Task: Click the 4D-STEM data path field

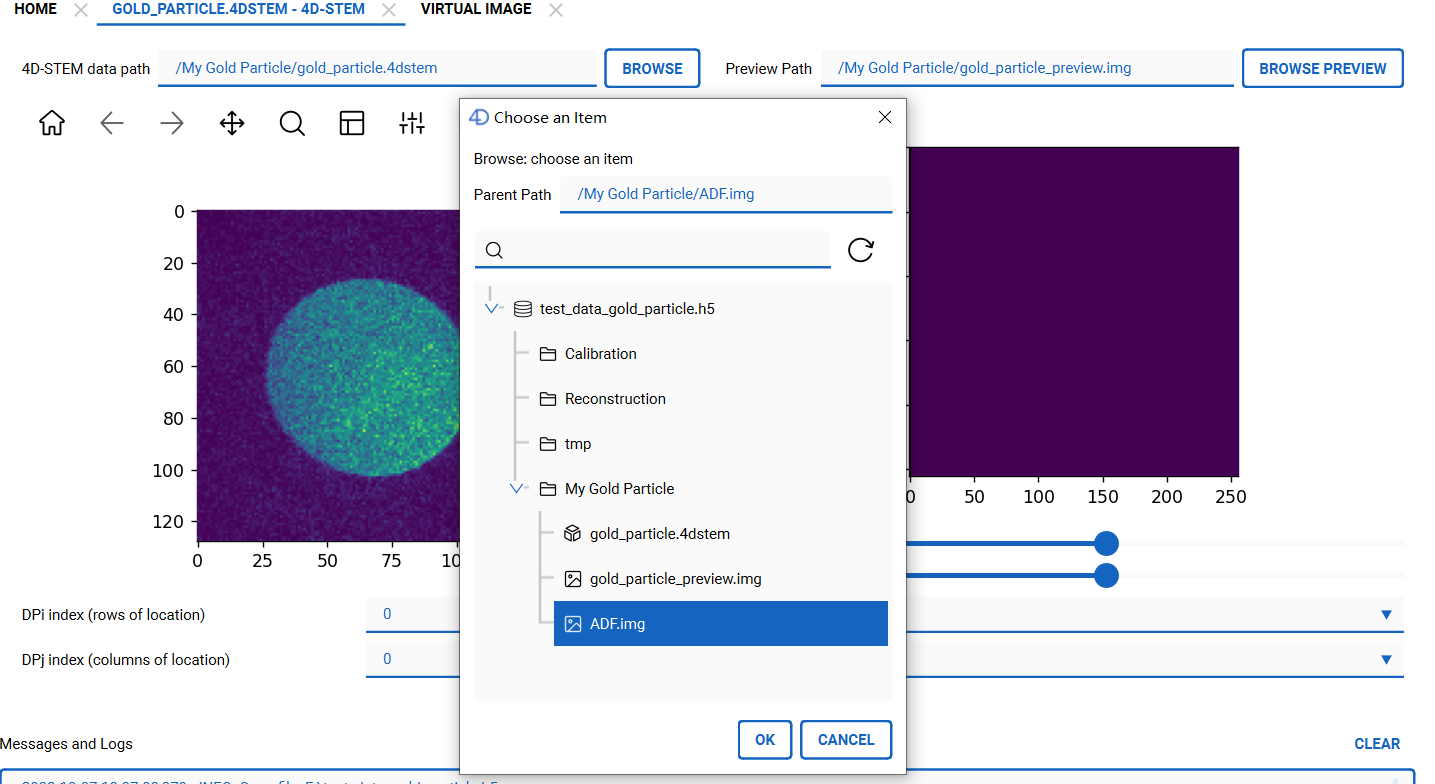Action: 377,68
